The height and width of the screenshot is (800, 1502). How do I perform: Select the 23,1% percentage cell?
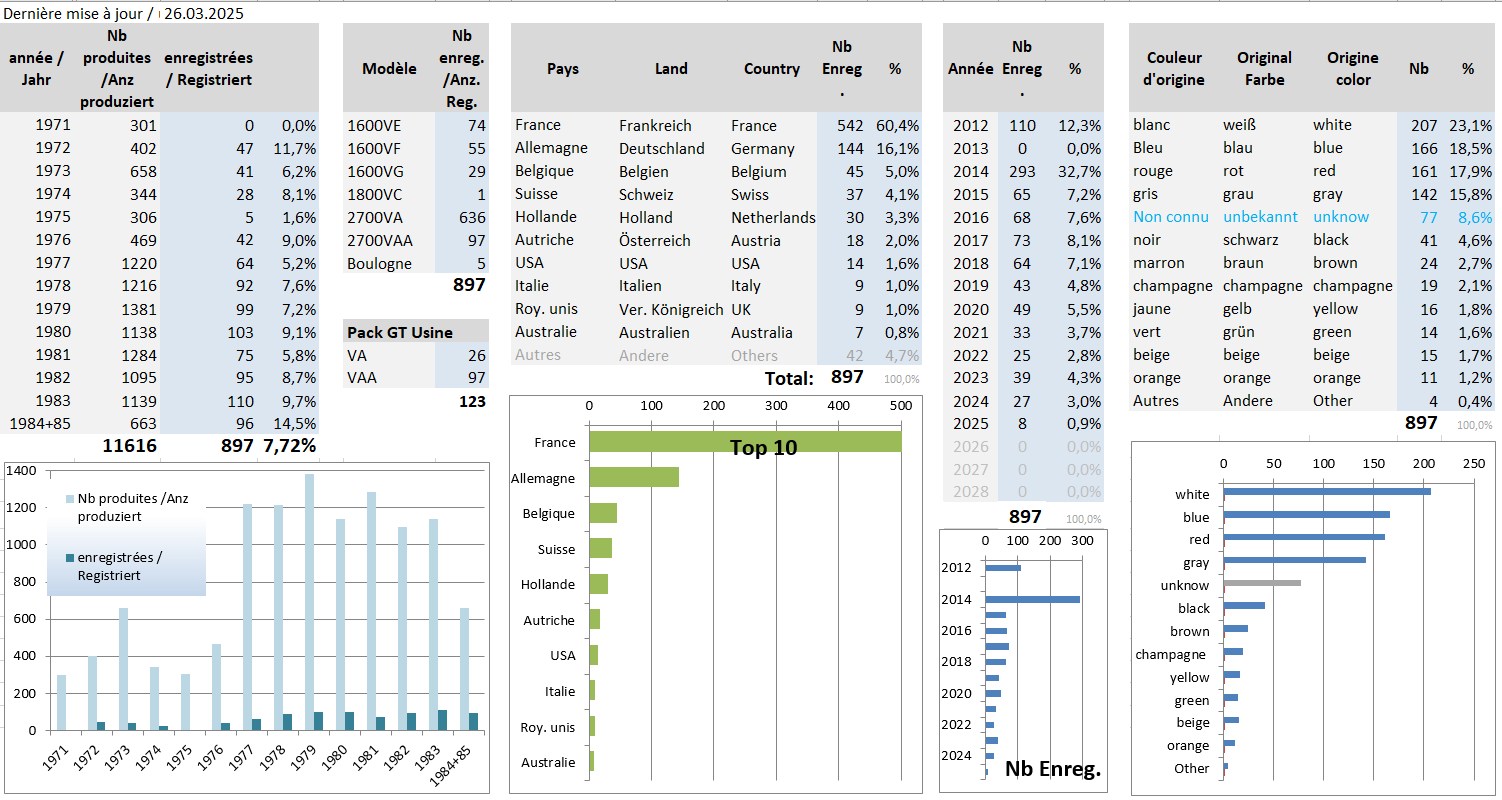point(1470,125)
